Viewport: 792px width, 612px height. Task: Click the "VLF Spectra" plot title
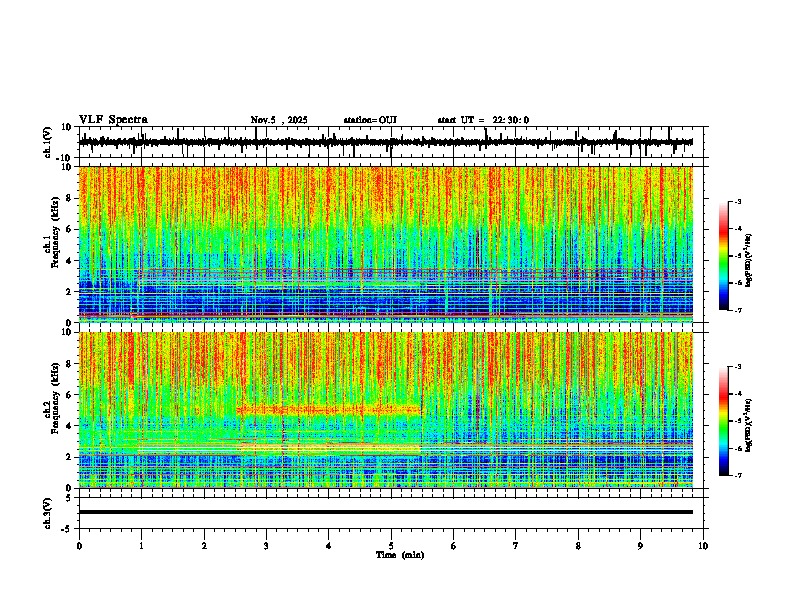click(x=113, y=120)
